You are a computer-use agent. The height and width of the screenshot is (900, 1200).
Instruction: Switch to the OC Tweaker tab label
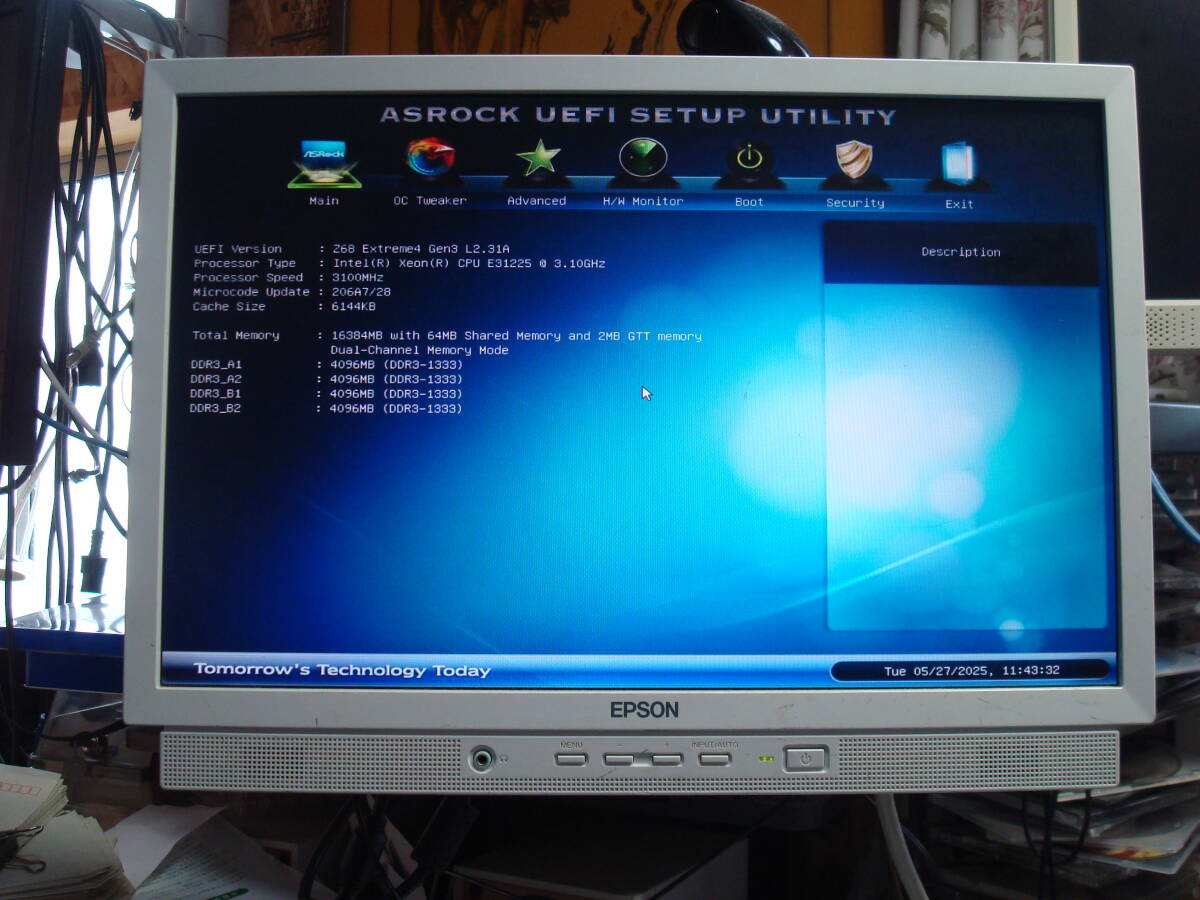tap(430, 201)
